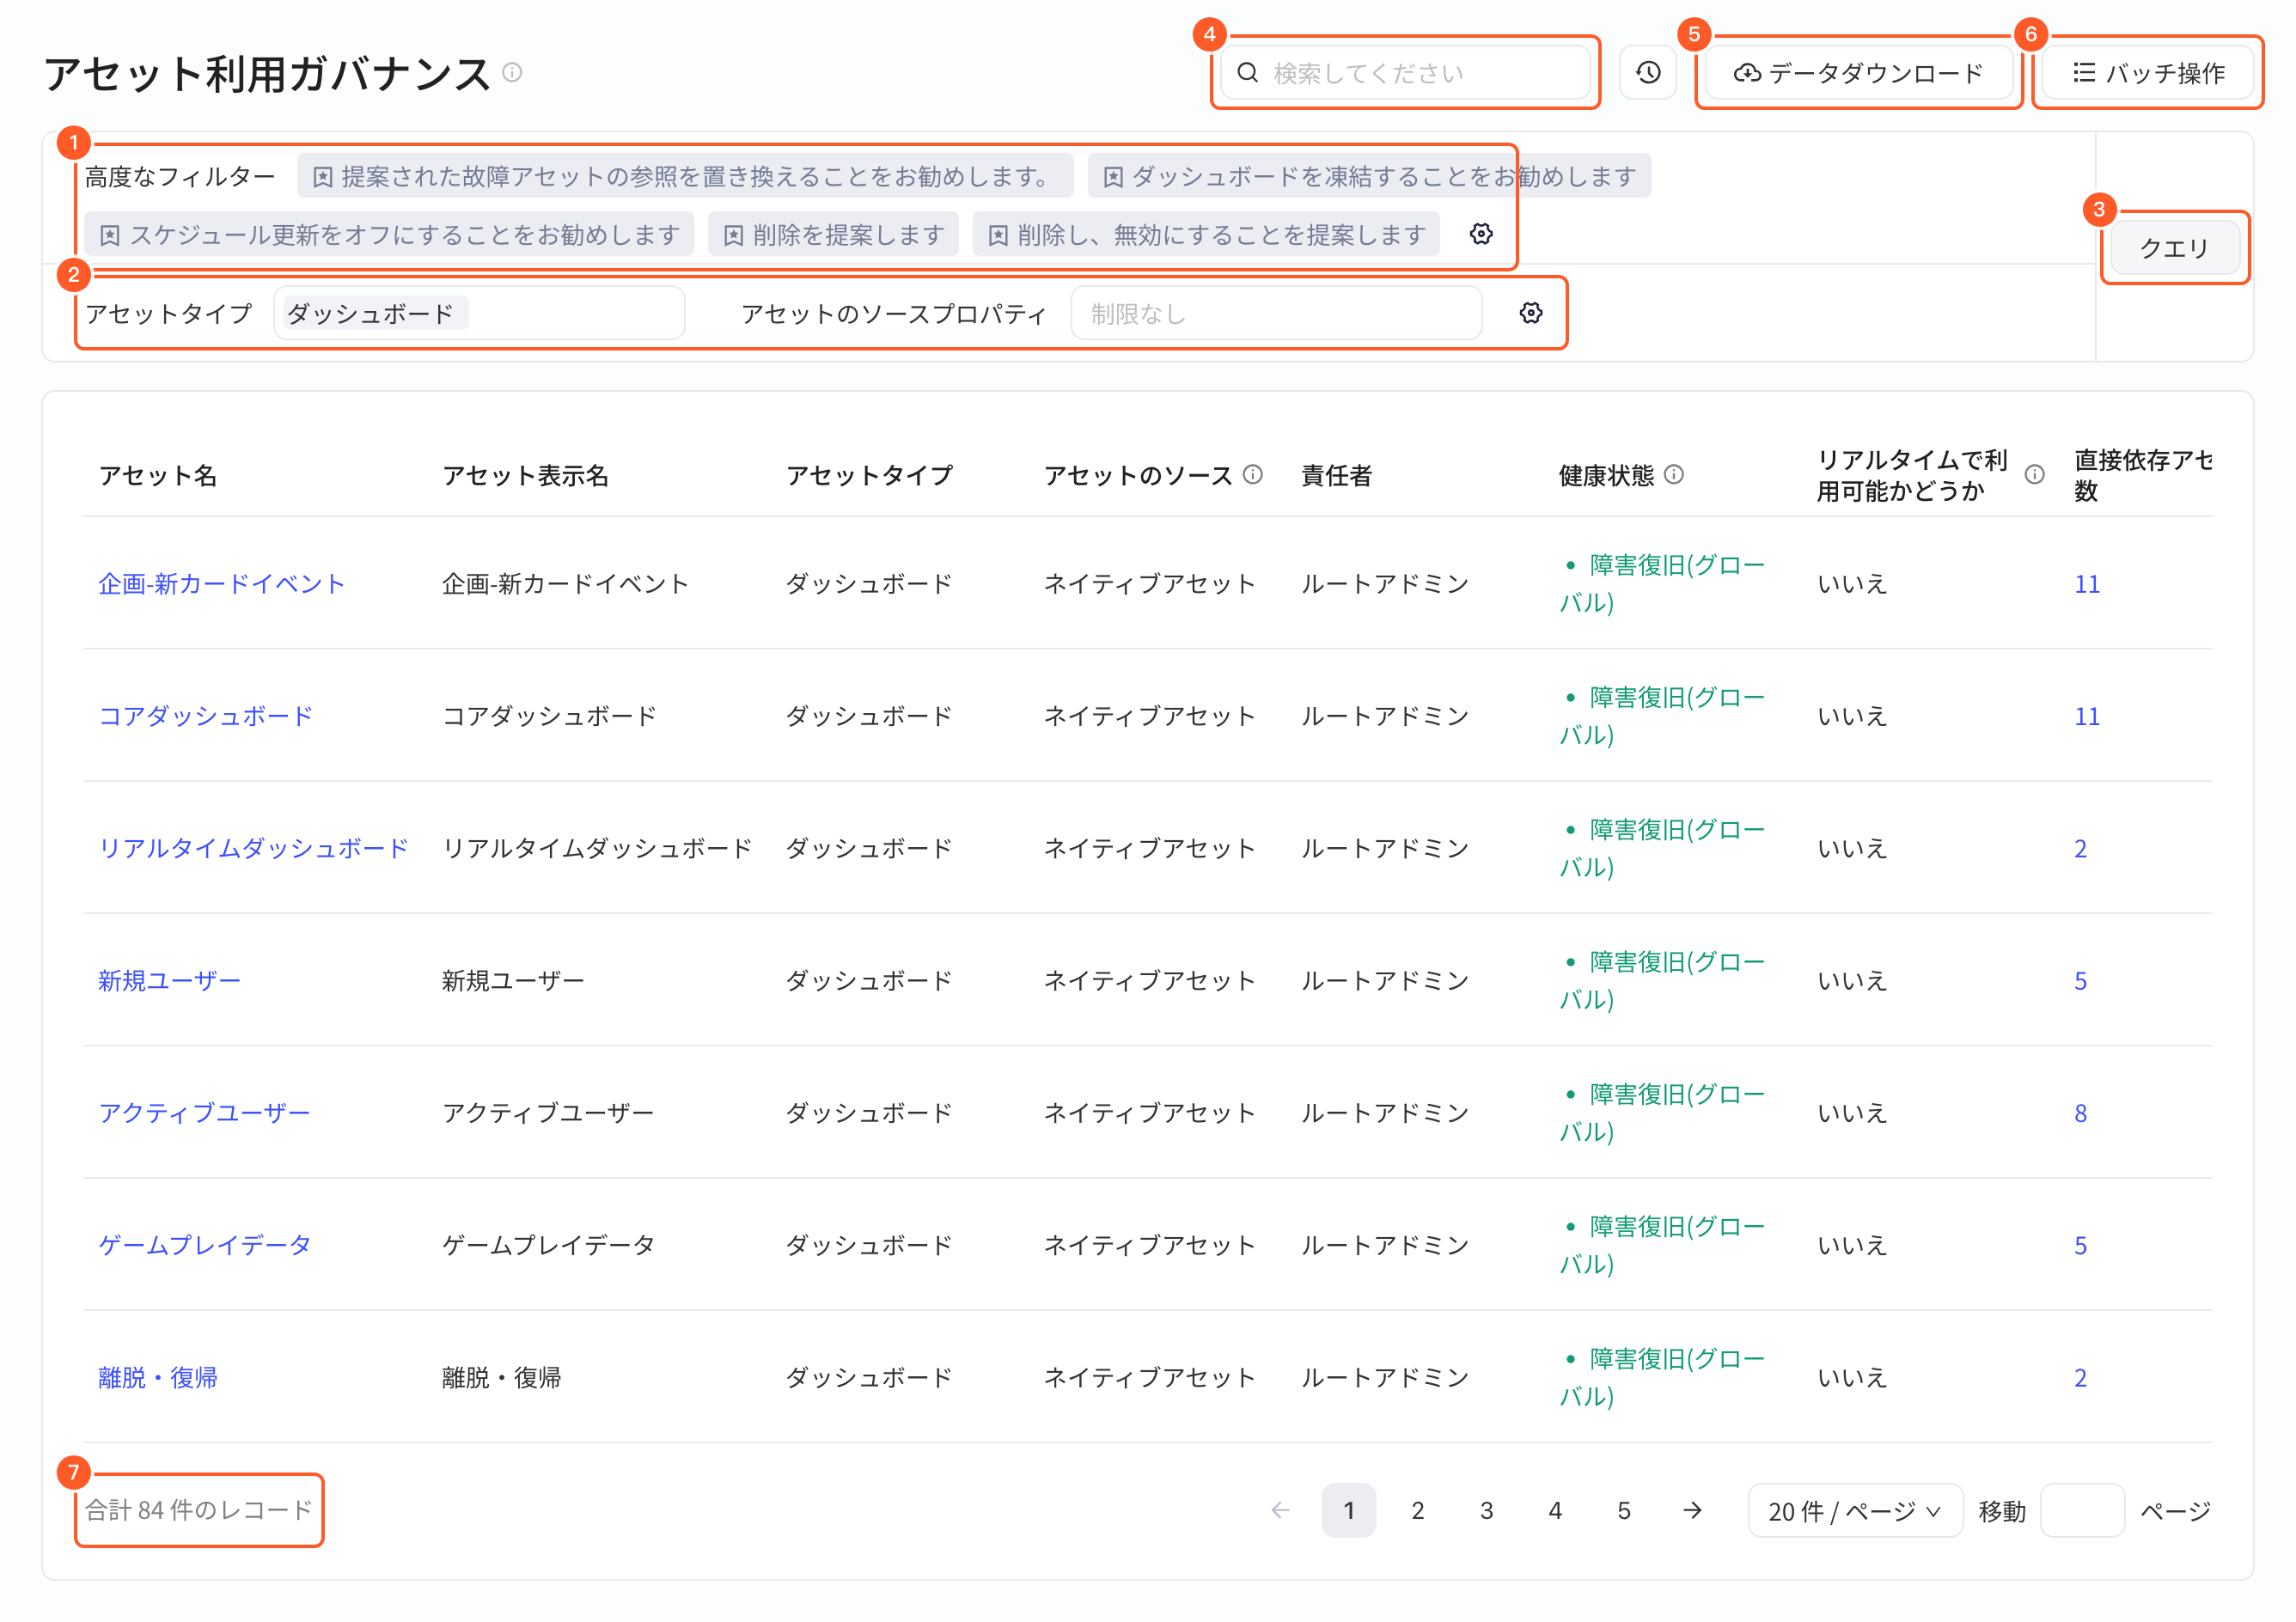2296x1622 pixels.
Task: Open the 離脱・復帰 asset link
Action: coord(158,1378)
